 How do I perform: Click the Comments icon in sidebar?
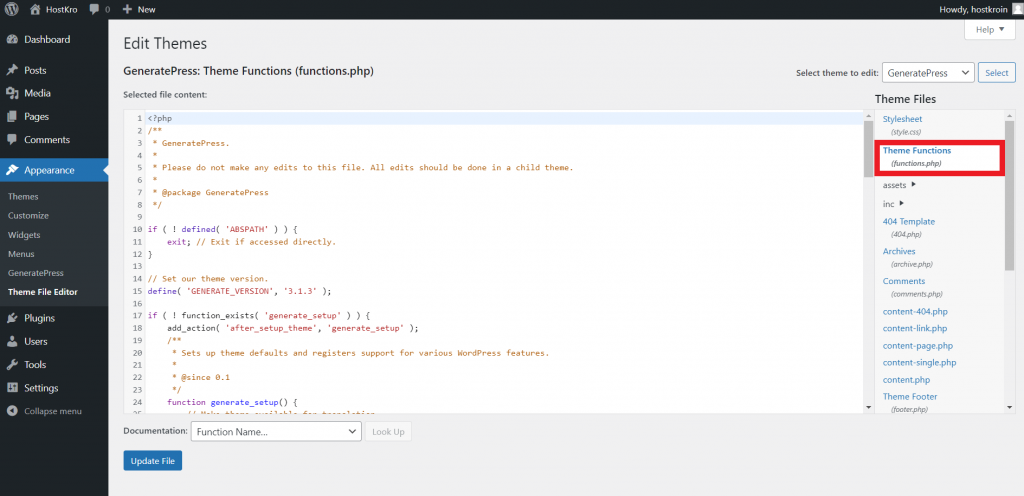tap(12, 140)
